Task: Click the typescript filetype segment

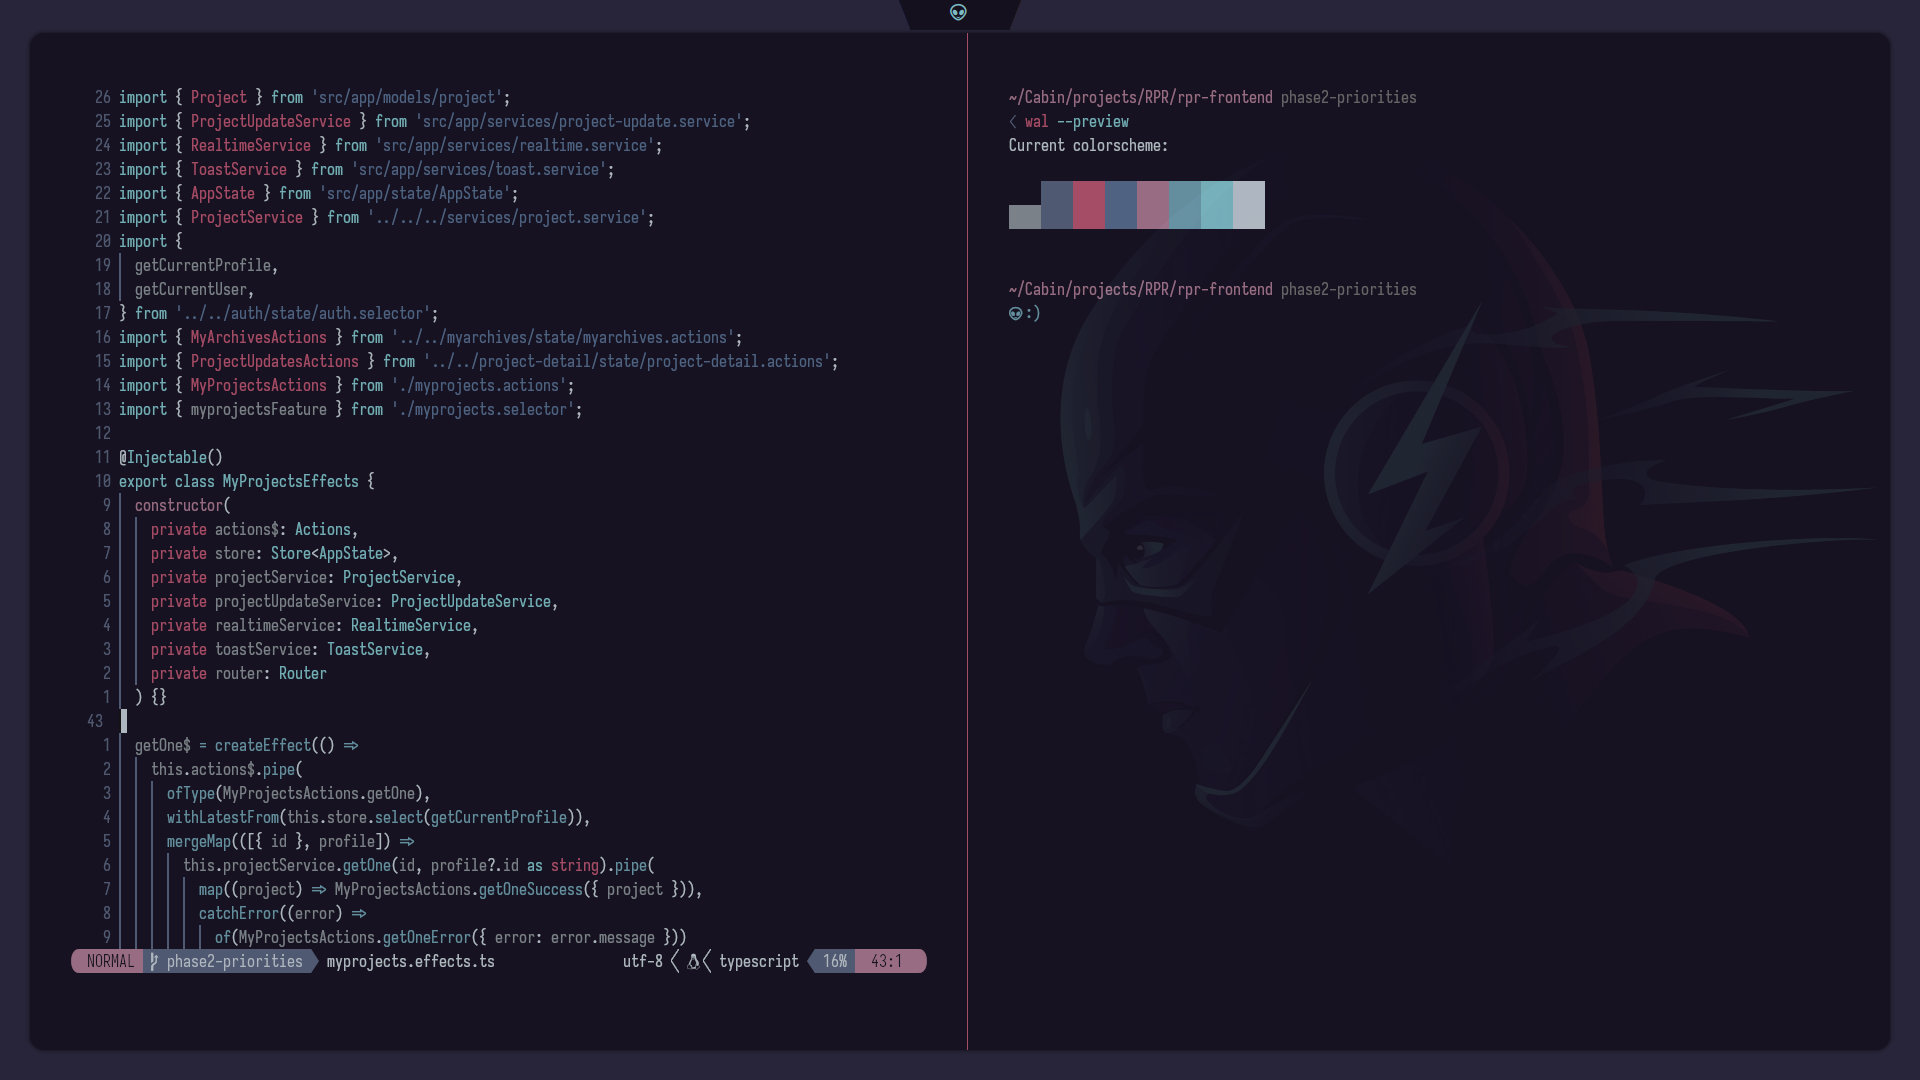Action: (x=758, y=962)
